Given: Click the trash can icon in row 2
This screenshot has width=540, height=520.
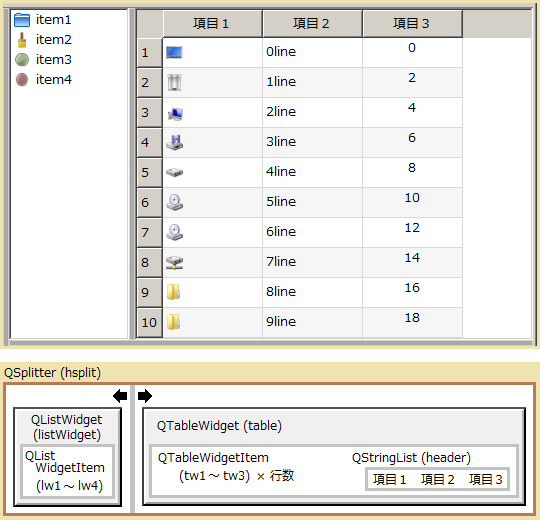Looking at the screenshot, I should 174,83.
